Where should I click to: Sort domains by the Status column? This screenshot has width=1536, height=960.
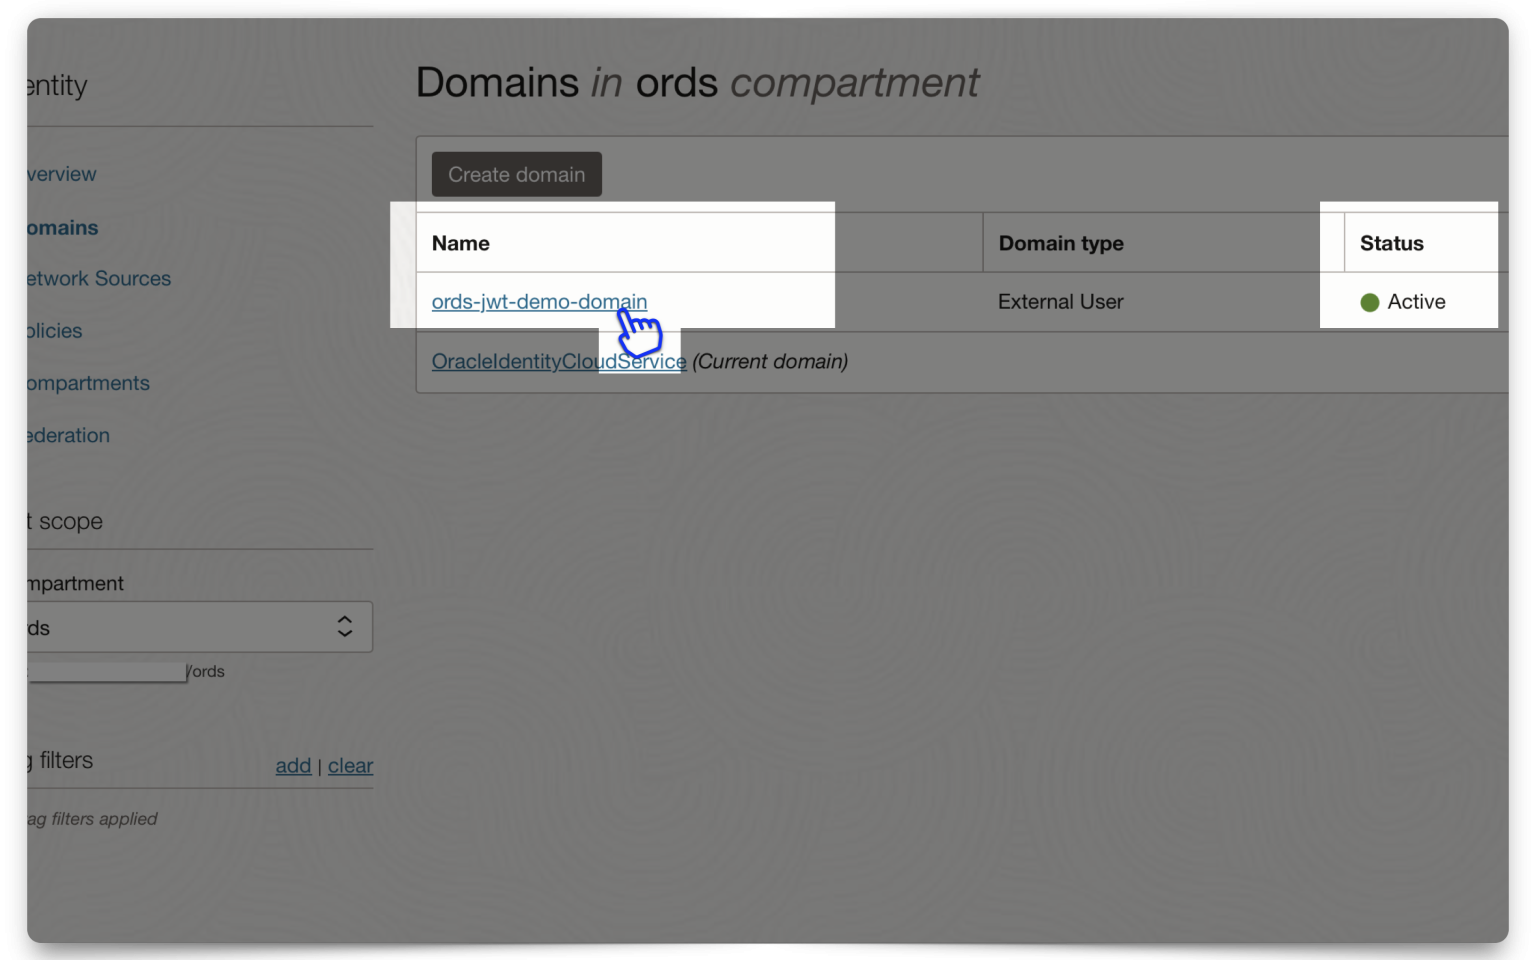tap(1392, 242)
